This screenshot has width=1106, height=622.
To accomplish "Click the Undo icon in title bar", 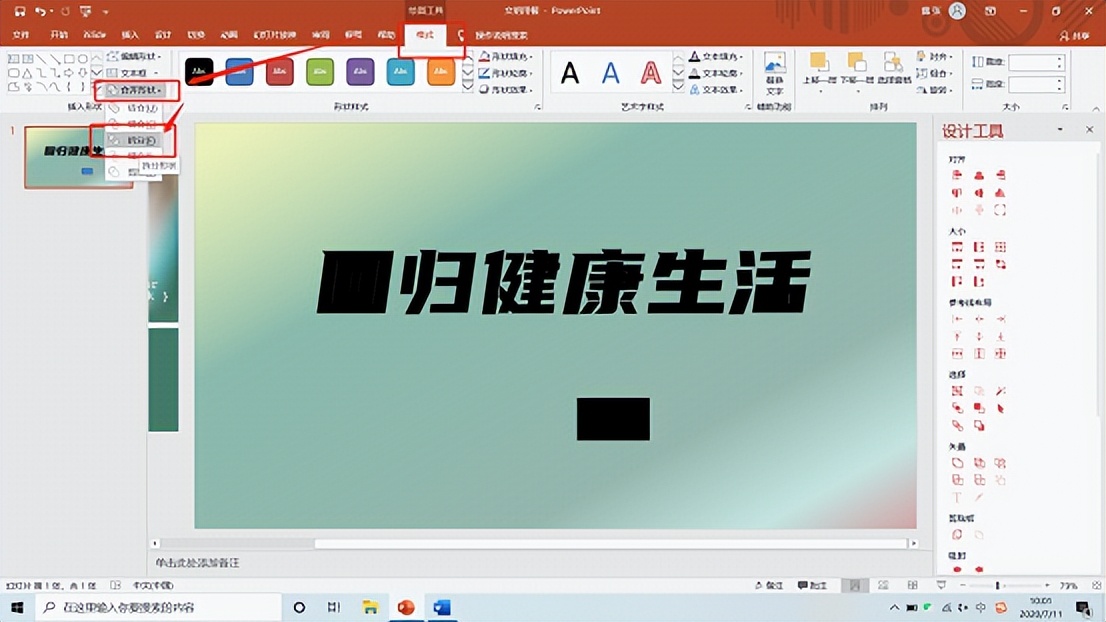I will (40, 11).
